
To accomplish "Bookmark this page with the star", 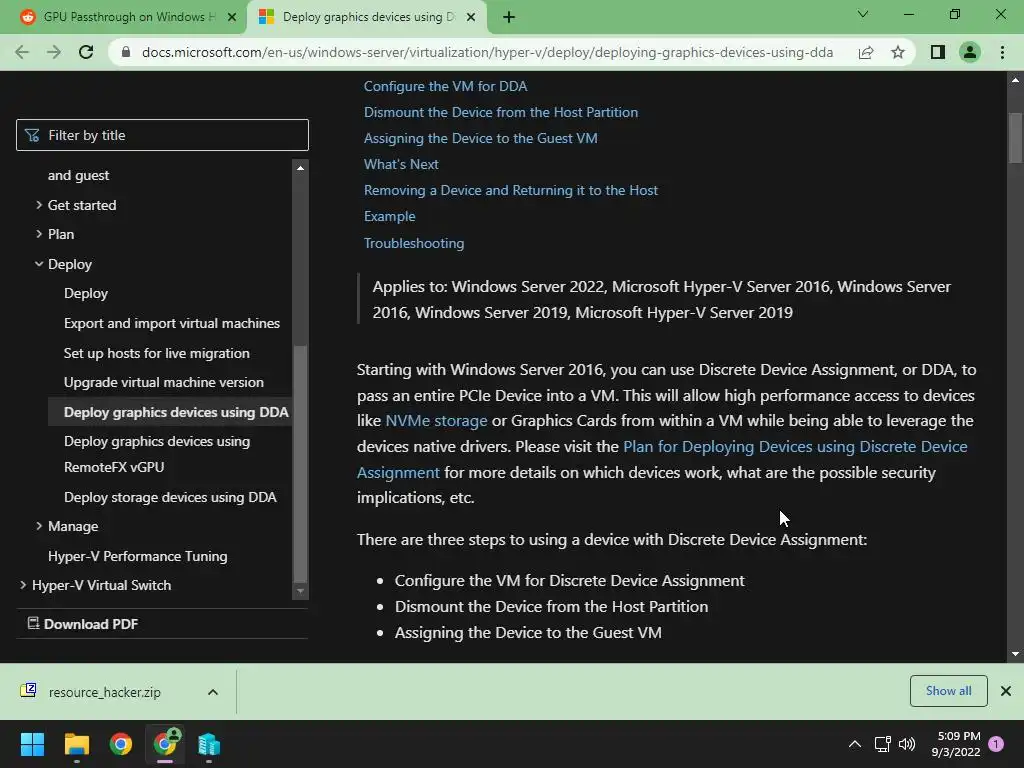I will (898, 52).
